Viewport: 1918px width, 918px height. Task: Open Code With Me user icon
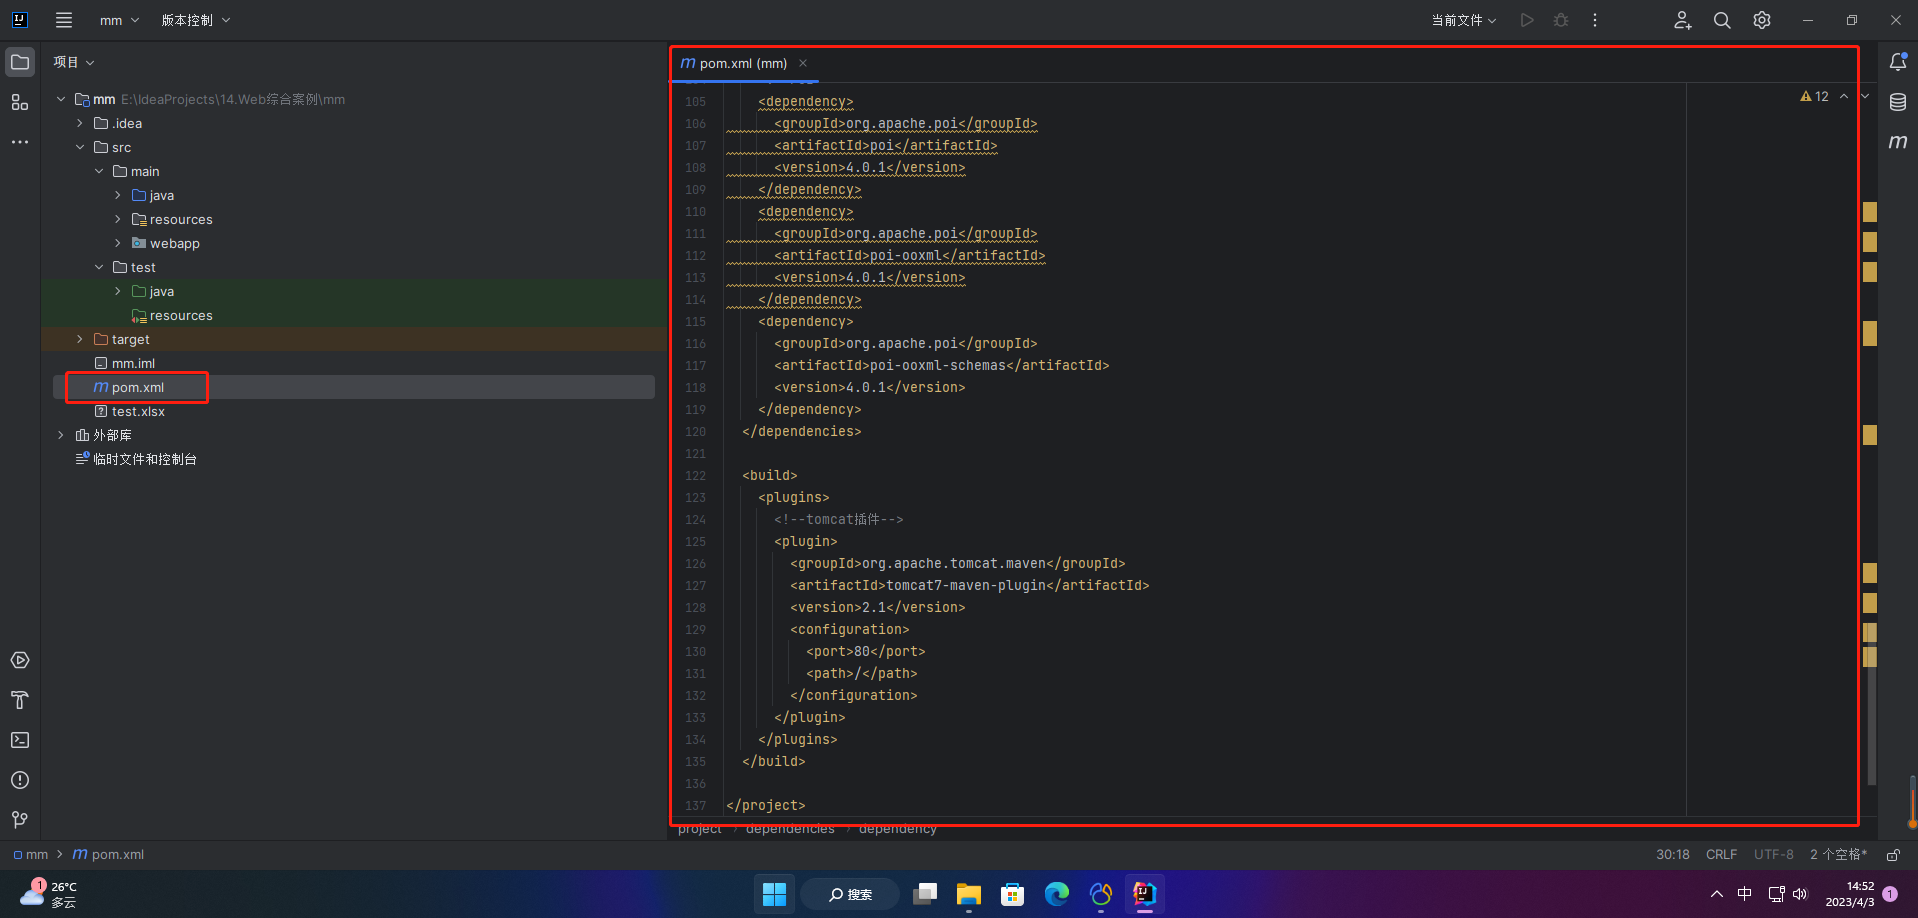pos(1683,20)
